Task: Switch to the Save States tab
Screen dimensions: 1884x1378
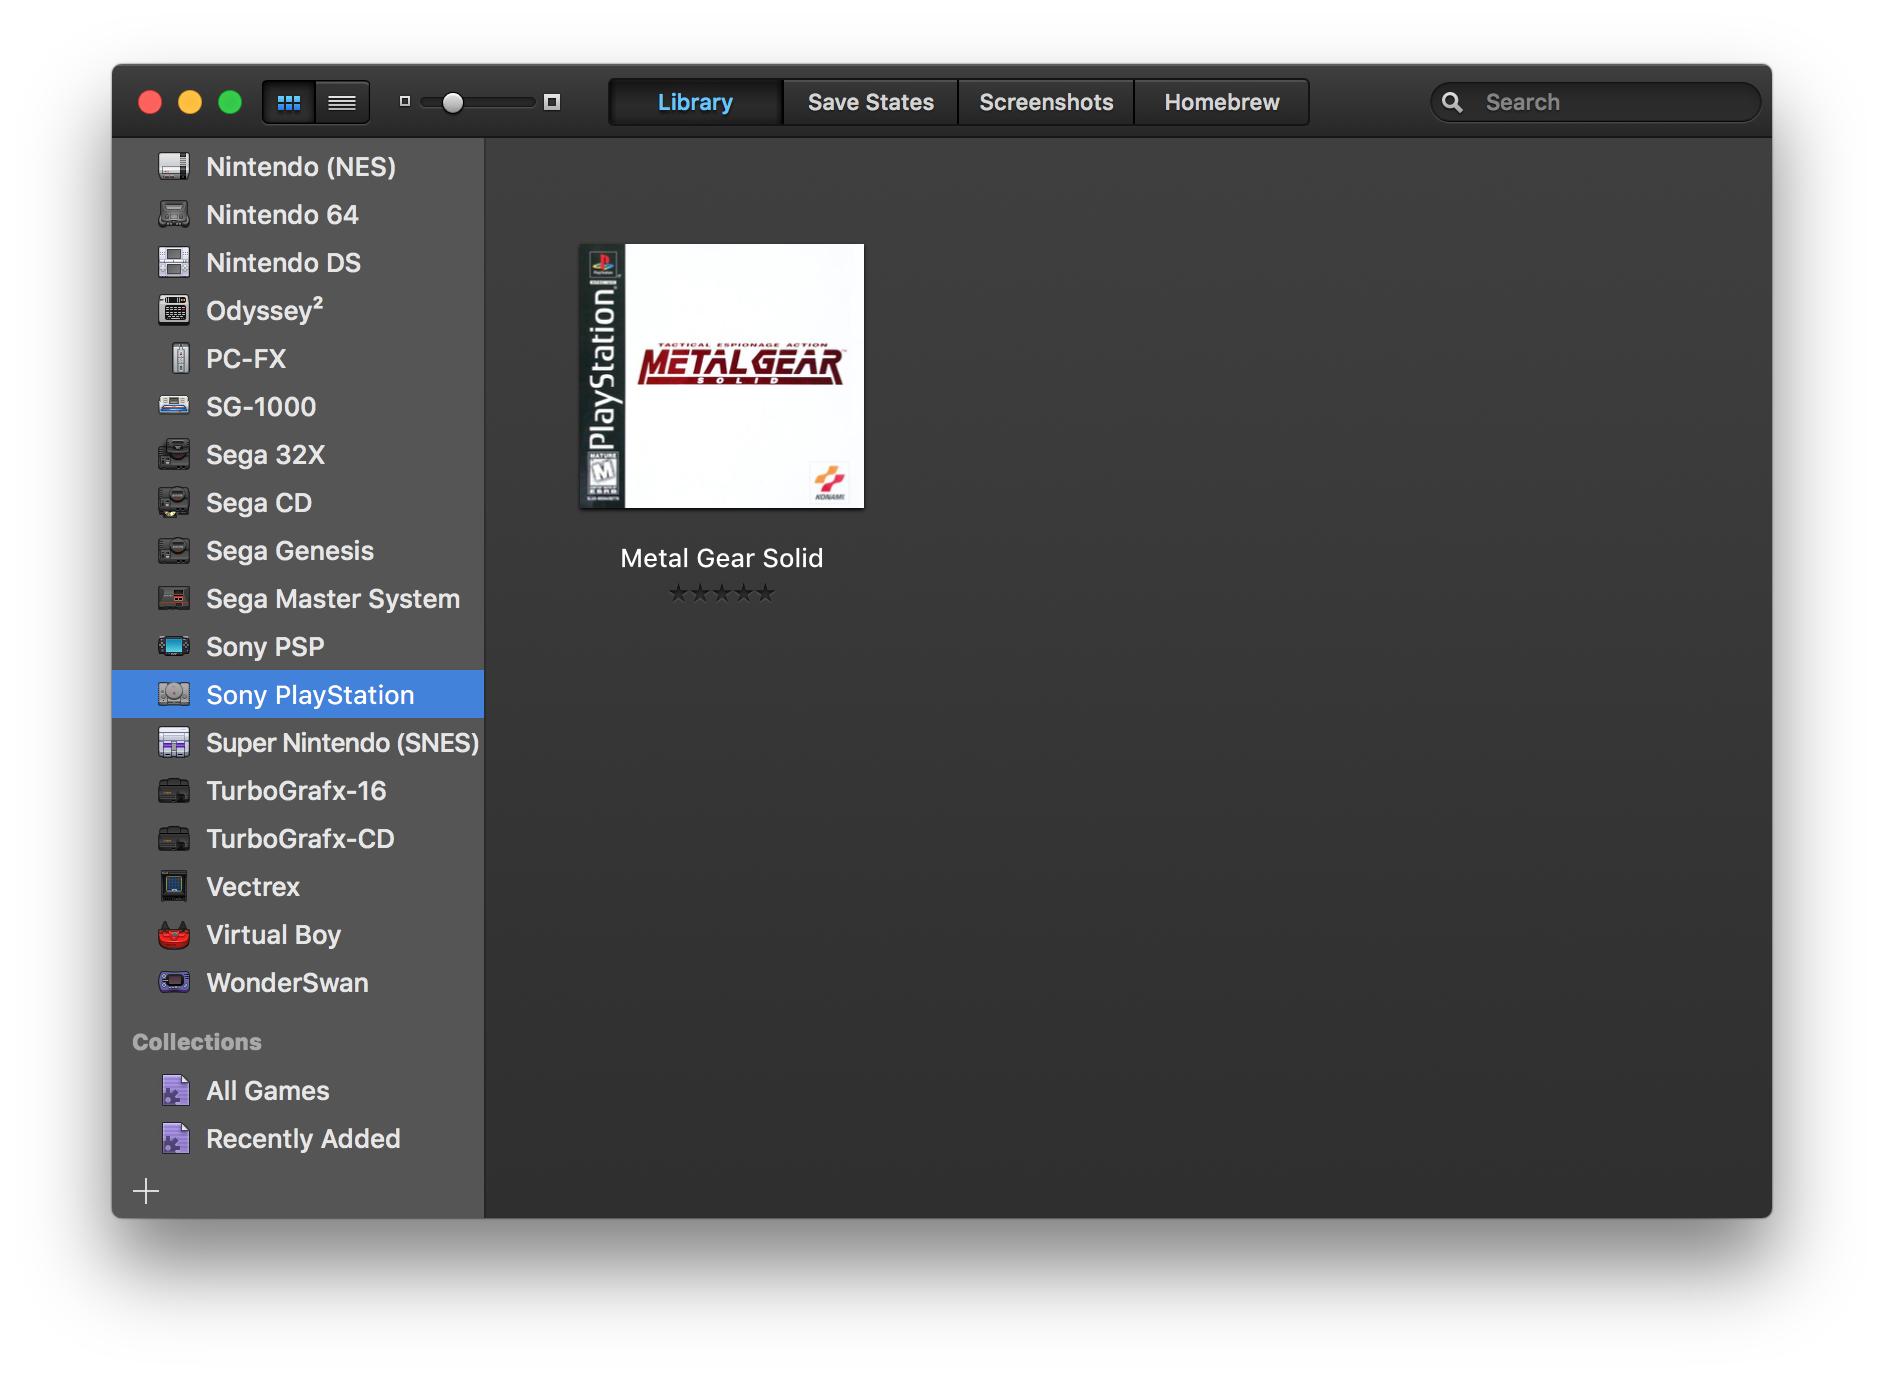Action: pyautogui.click(x=869, y=101)
